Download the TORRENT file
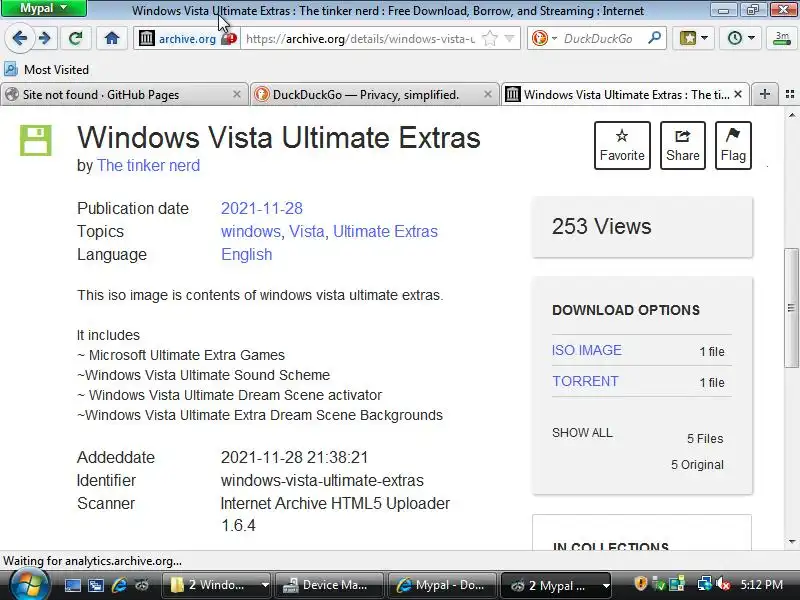Screen dimensions: 800x600 (585, 381)
